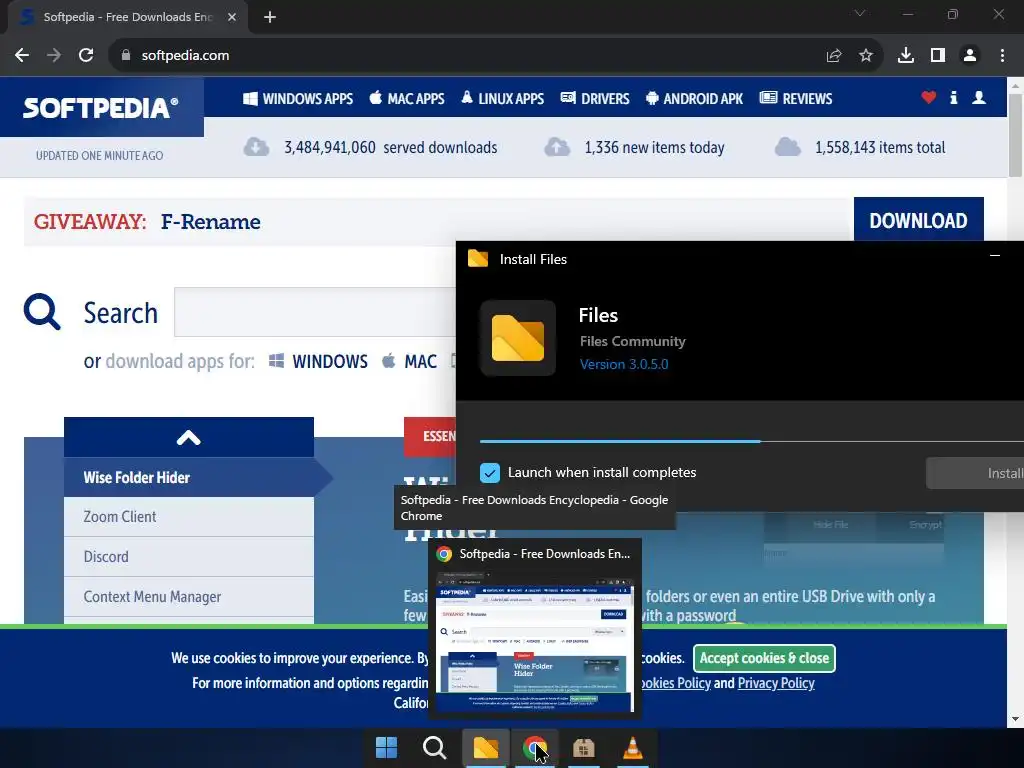Open Reviews section
Viewport: 1024px width, 768px height.
point(796,99)
